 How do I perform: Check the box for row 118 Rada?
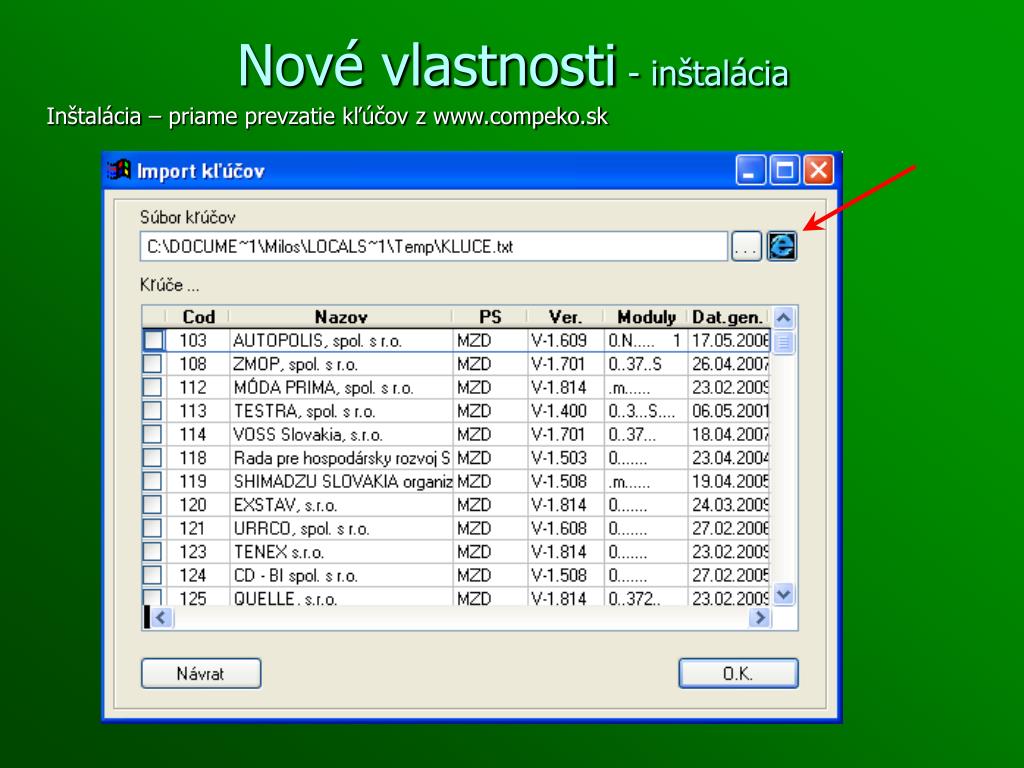(x=153, y=458)
